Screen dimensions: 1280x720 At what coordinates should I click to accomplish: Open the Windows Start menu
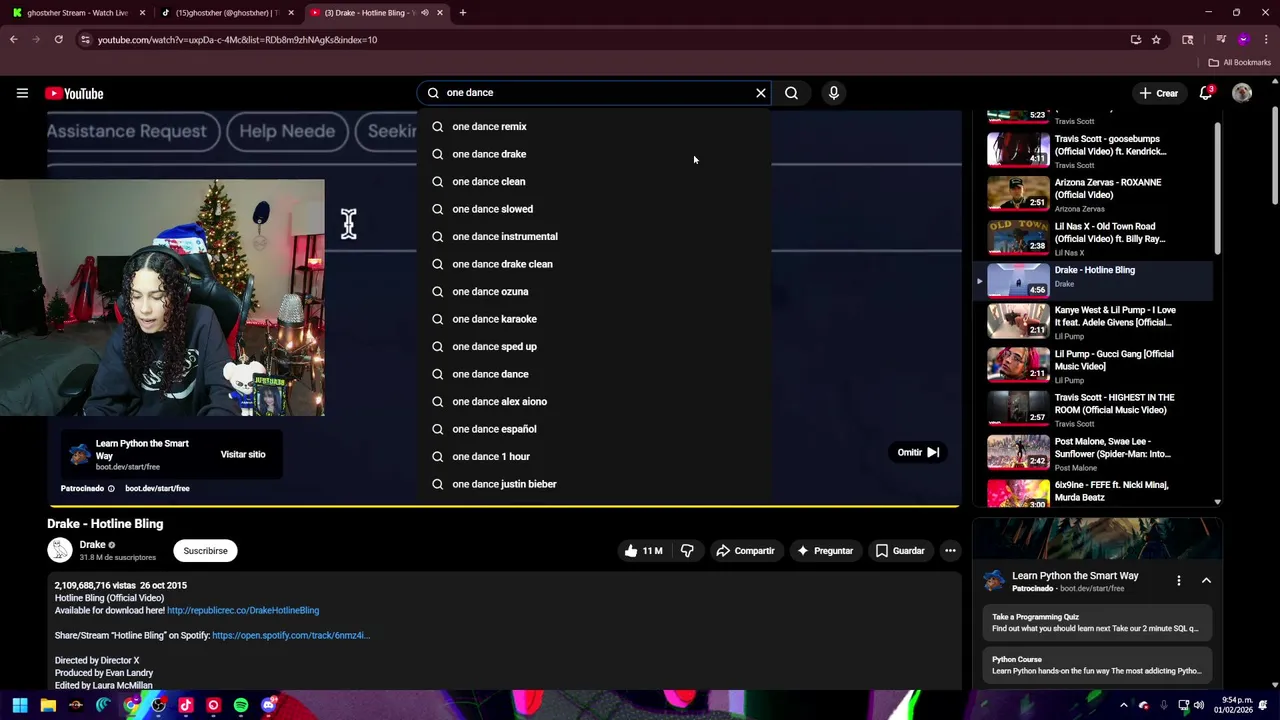pos(20,706)
